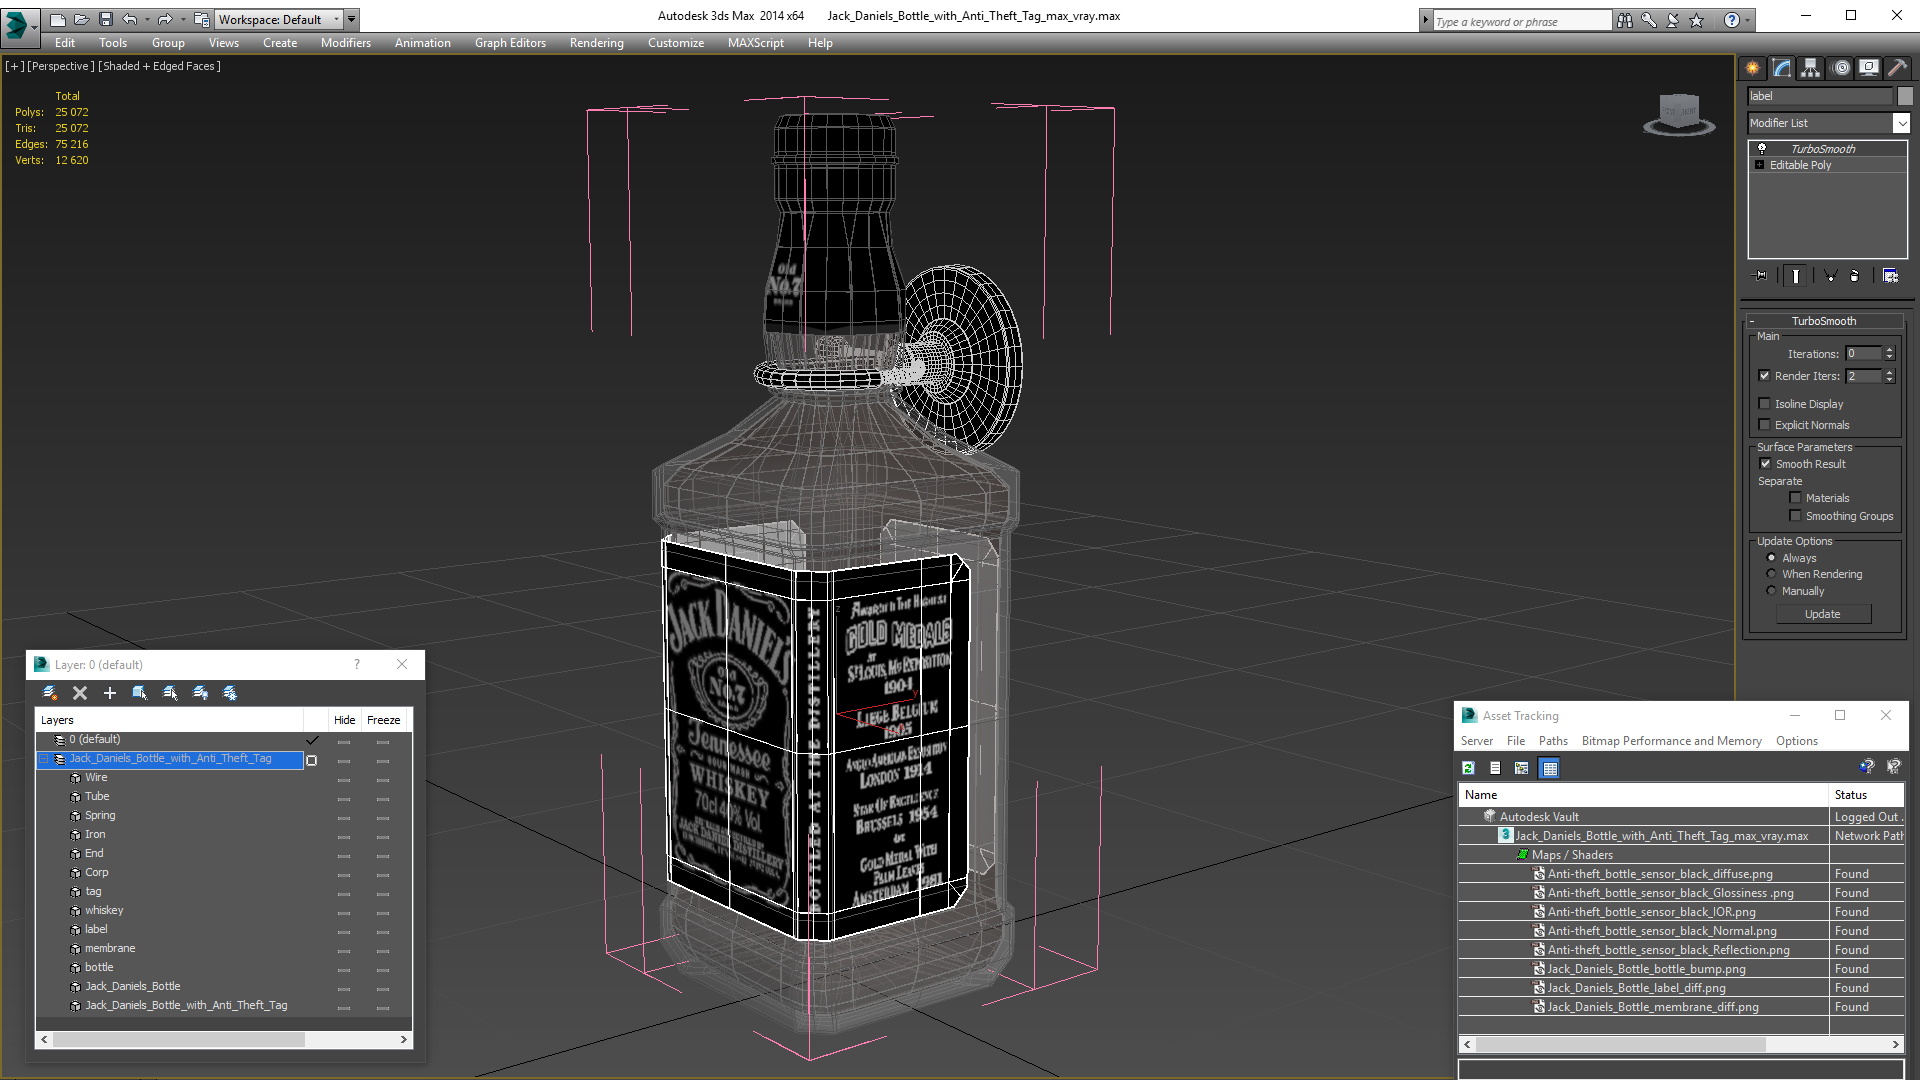Click the satellite Communication Center icon
This screenshot has width=1920, height=1080.
pyautogui.click(x=1672, y=20)
